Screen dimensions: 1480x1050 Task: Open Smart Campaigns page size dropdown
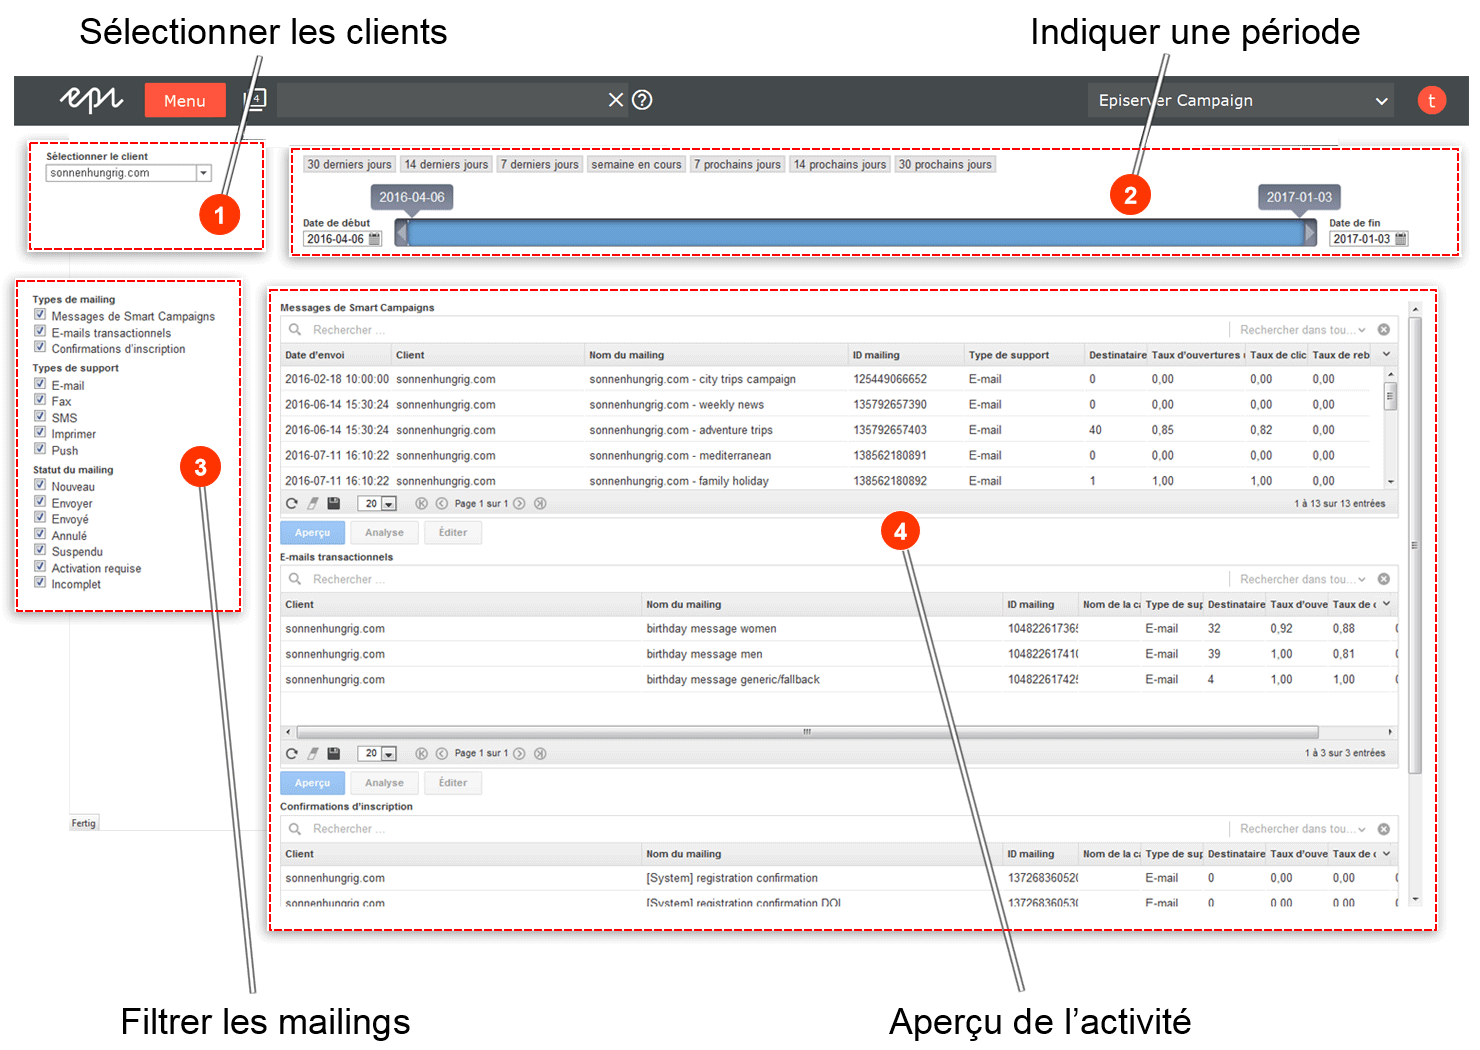(389, 504)
